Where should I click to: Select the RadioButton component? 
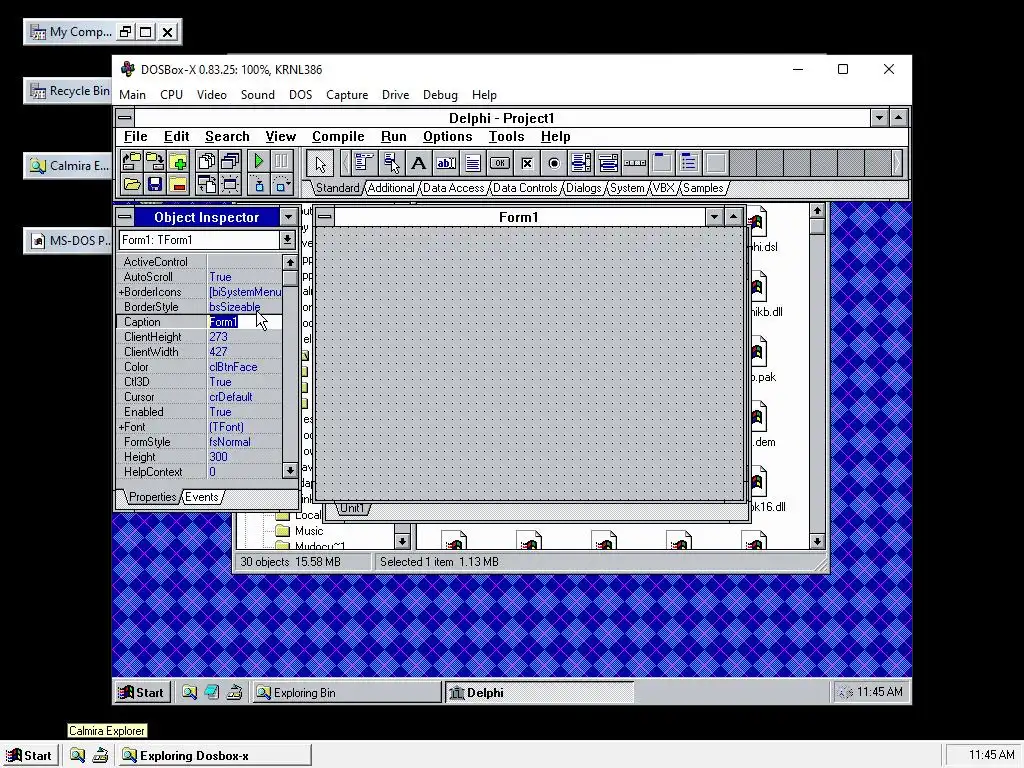tap(554, 163)
